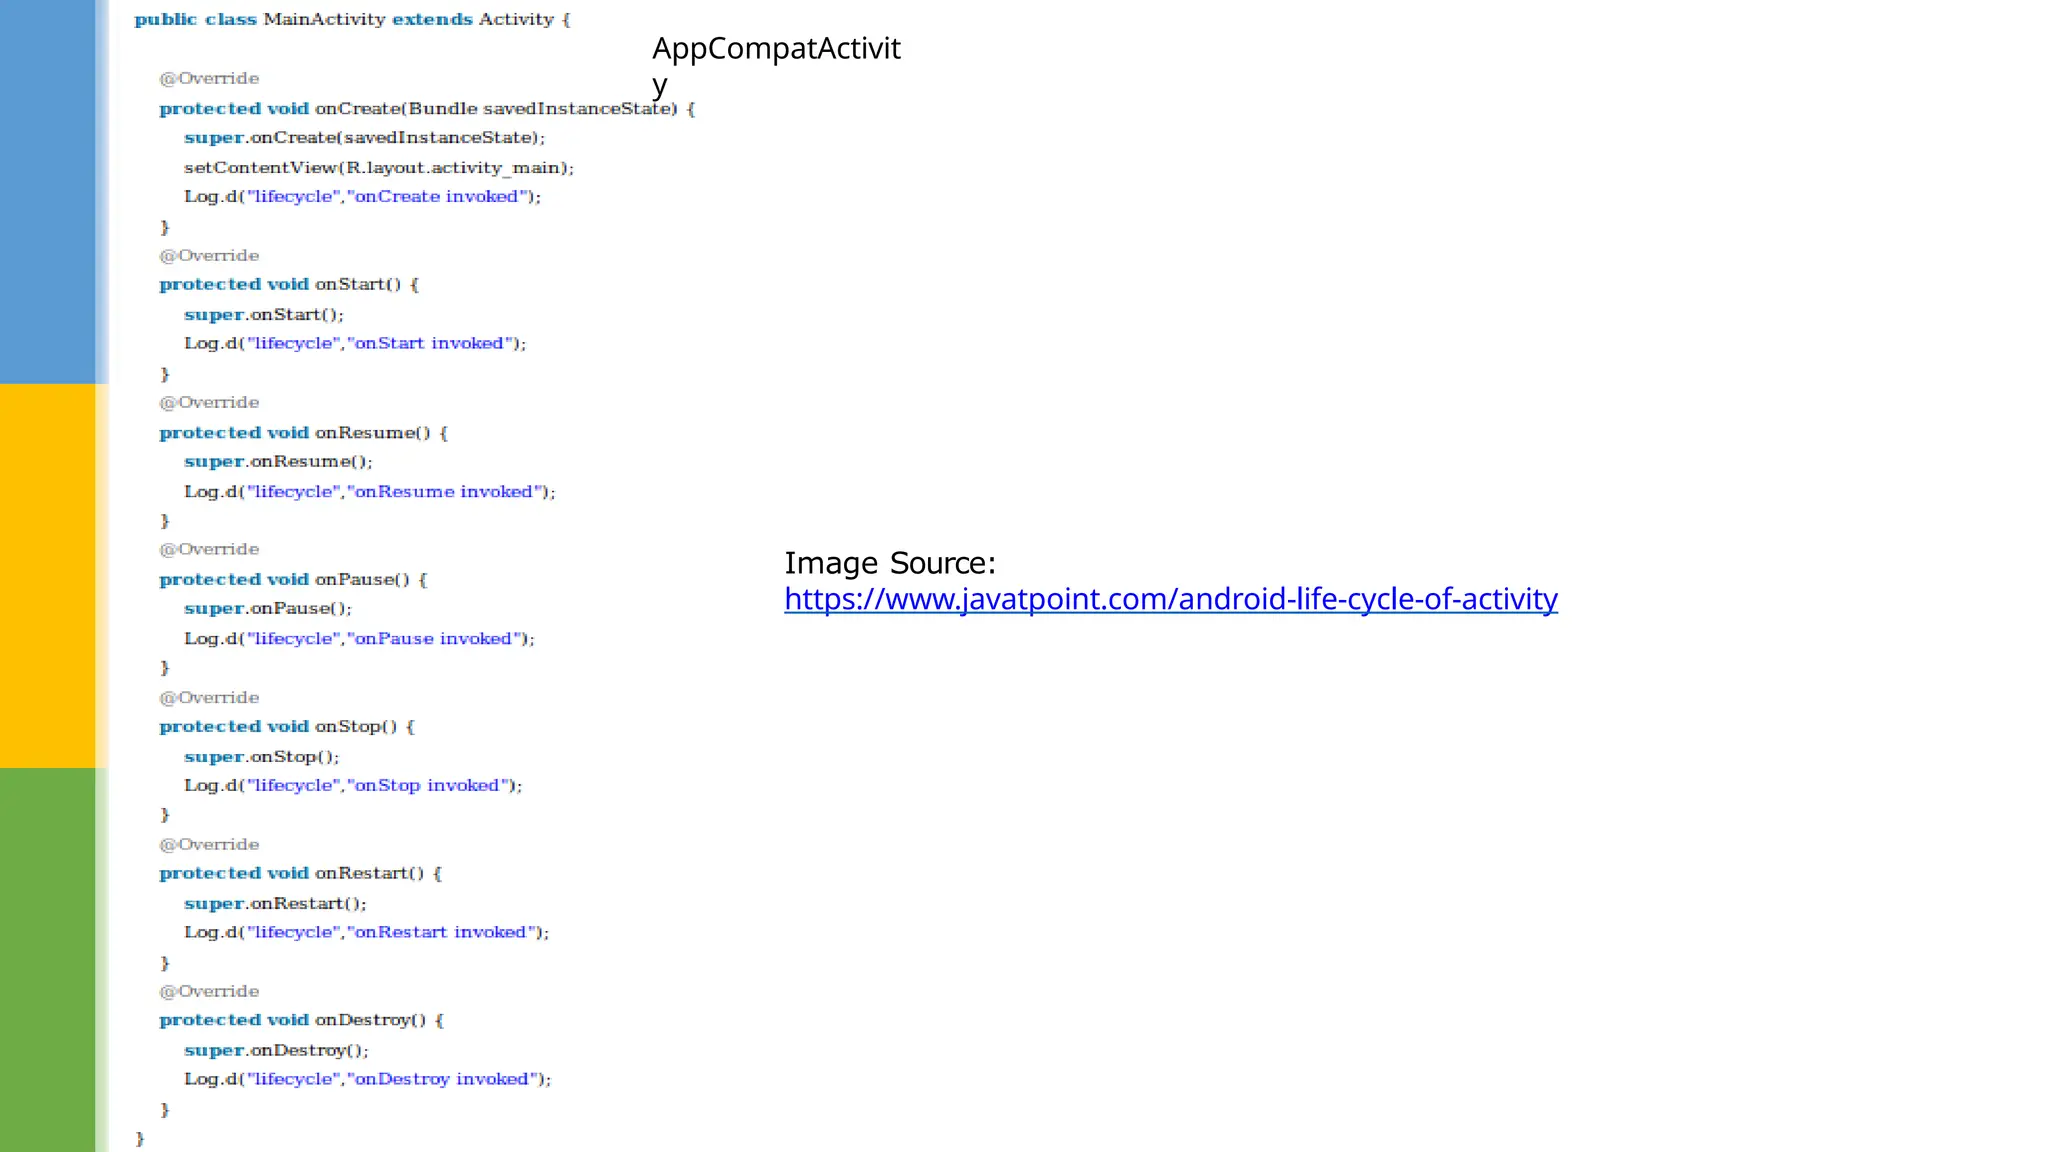Click 'super.onCreate(savedInstanceState);' line
The width and height of the screenshot is (2048, 1152).
coord(365,137)
